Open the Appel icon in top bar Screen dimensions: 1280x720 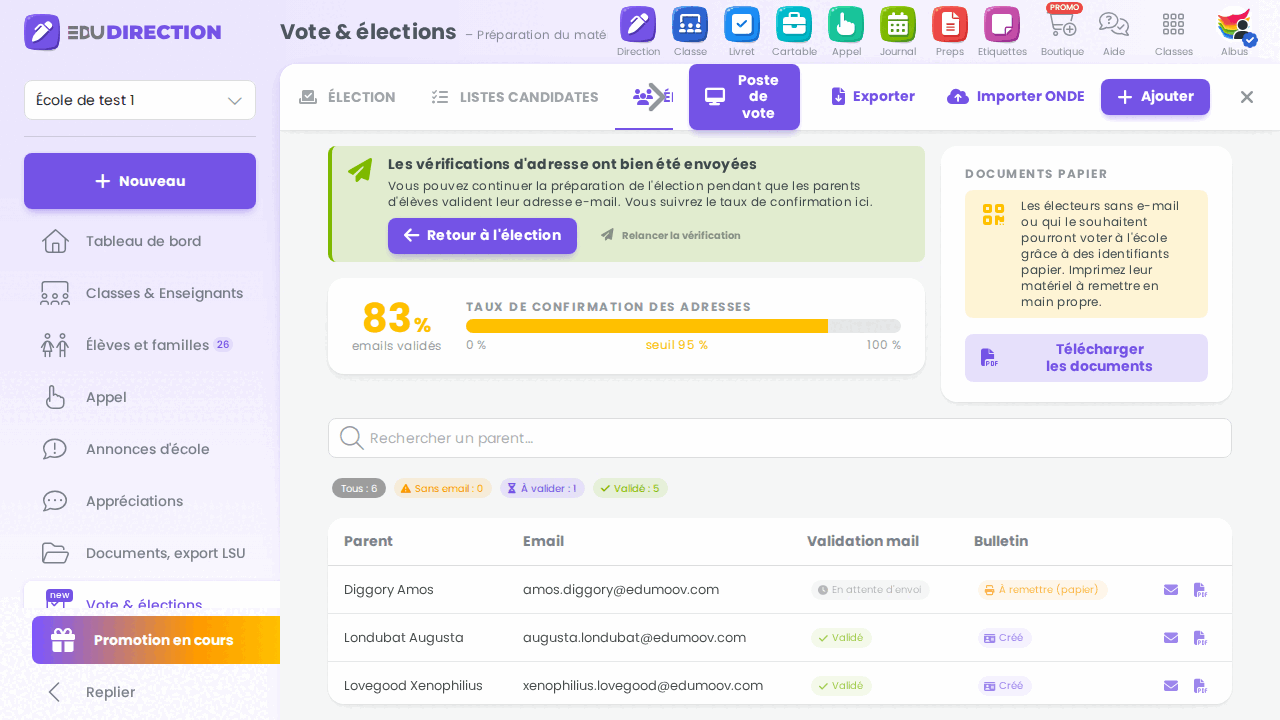846,31
